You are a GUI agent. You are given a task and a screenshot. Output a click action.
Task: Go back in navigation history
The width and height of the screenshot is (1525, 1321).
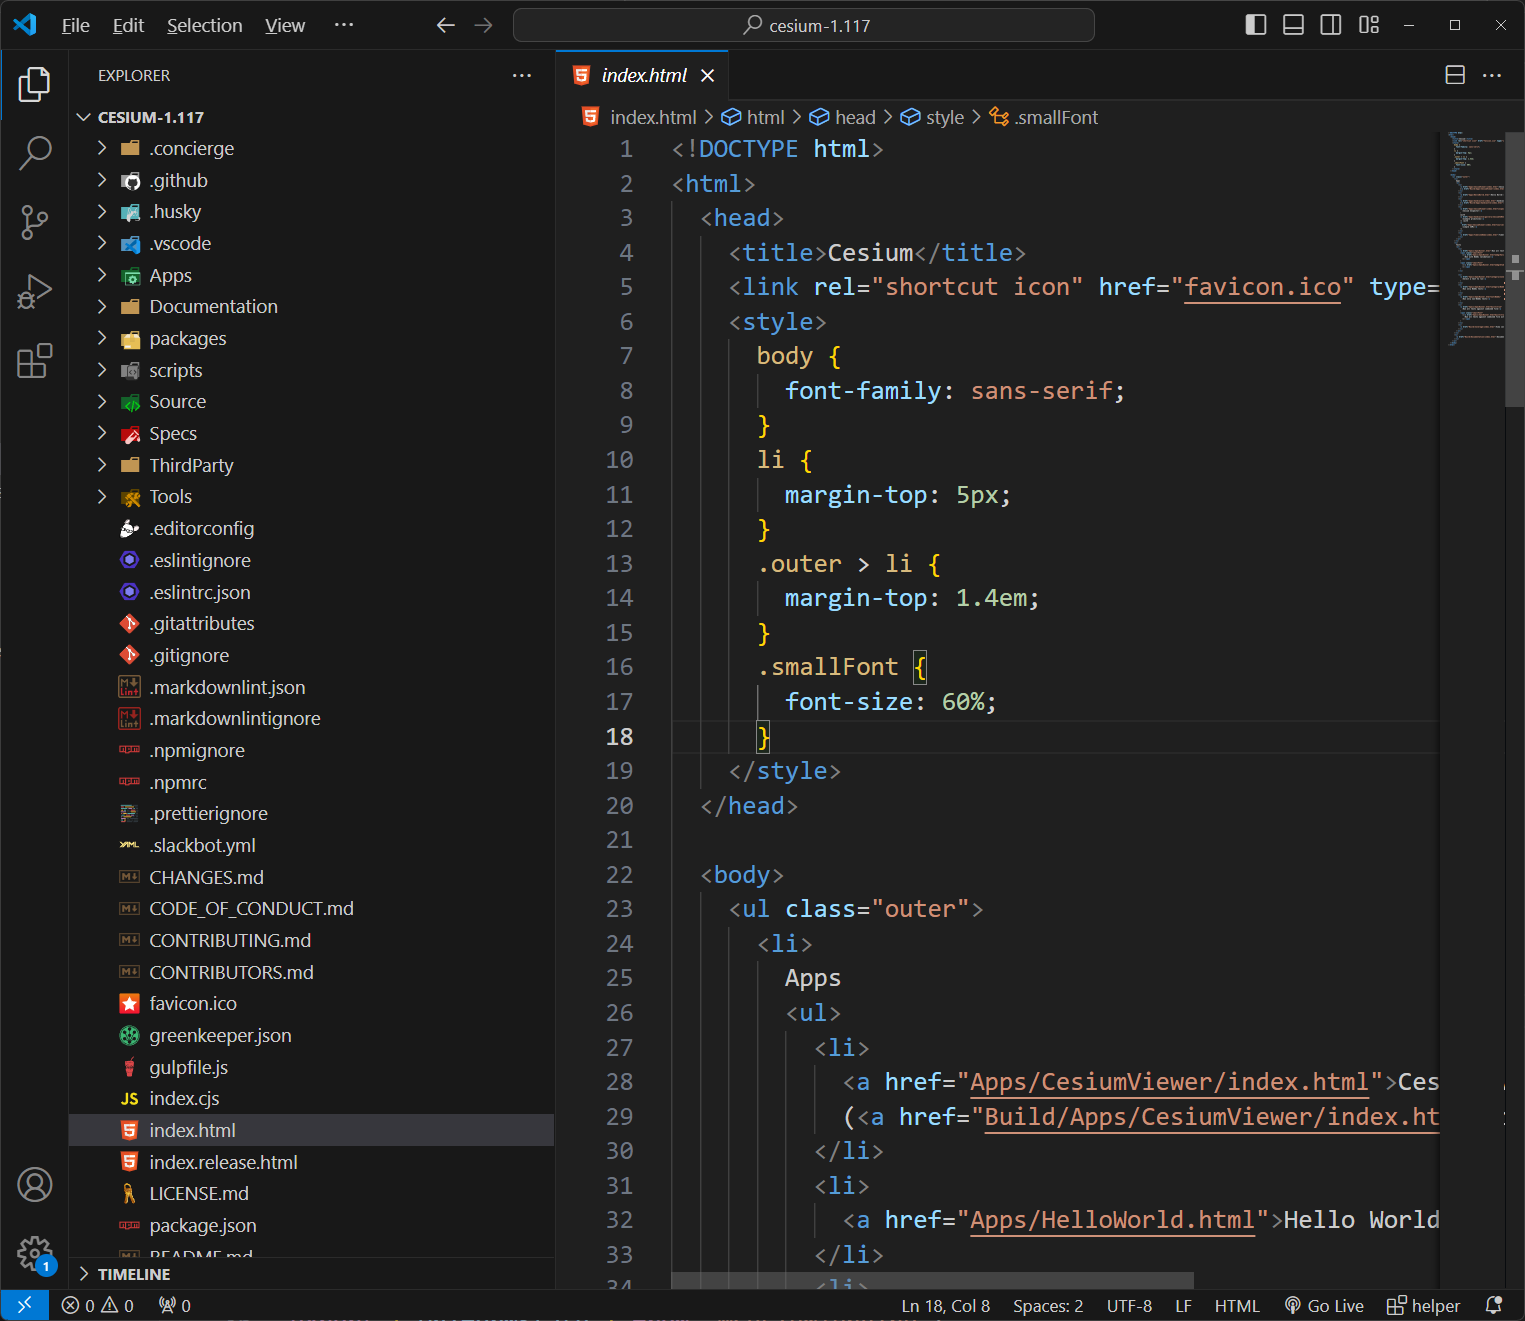446,25
